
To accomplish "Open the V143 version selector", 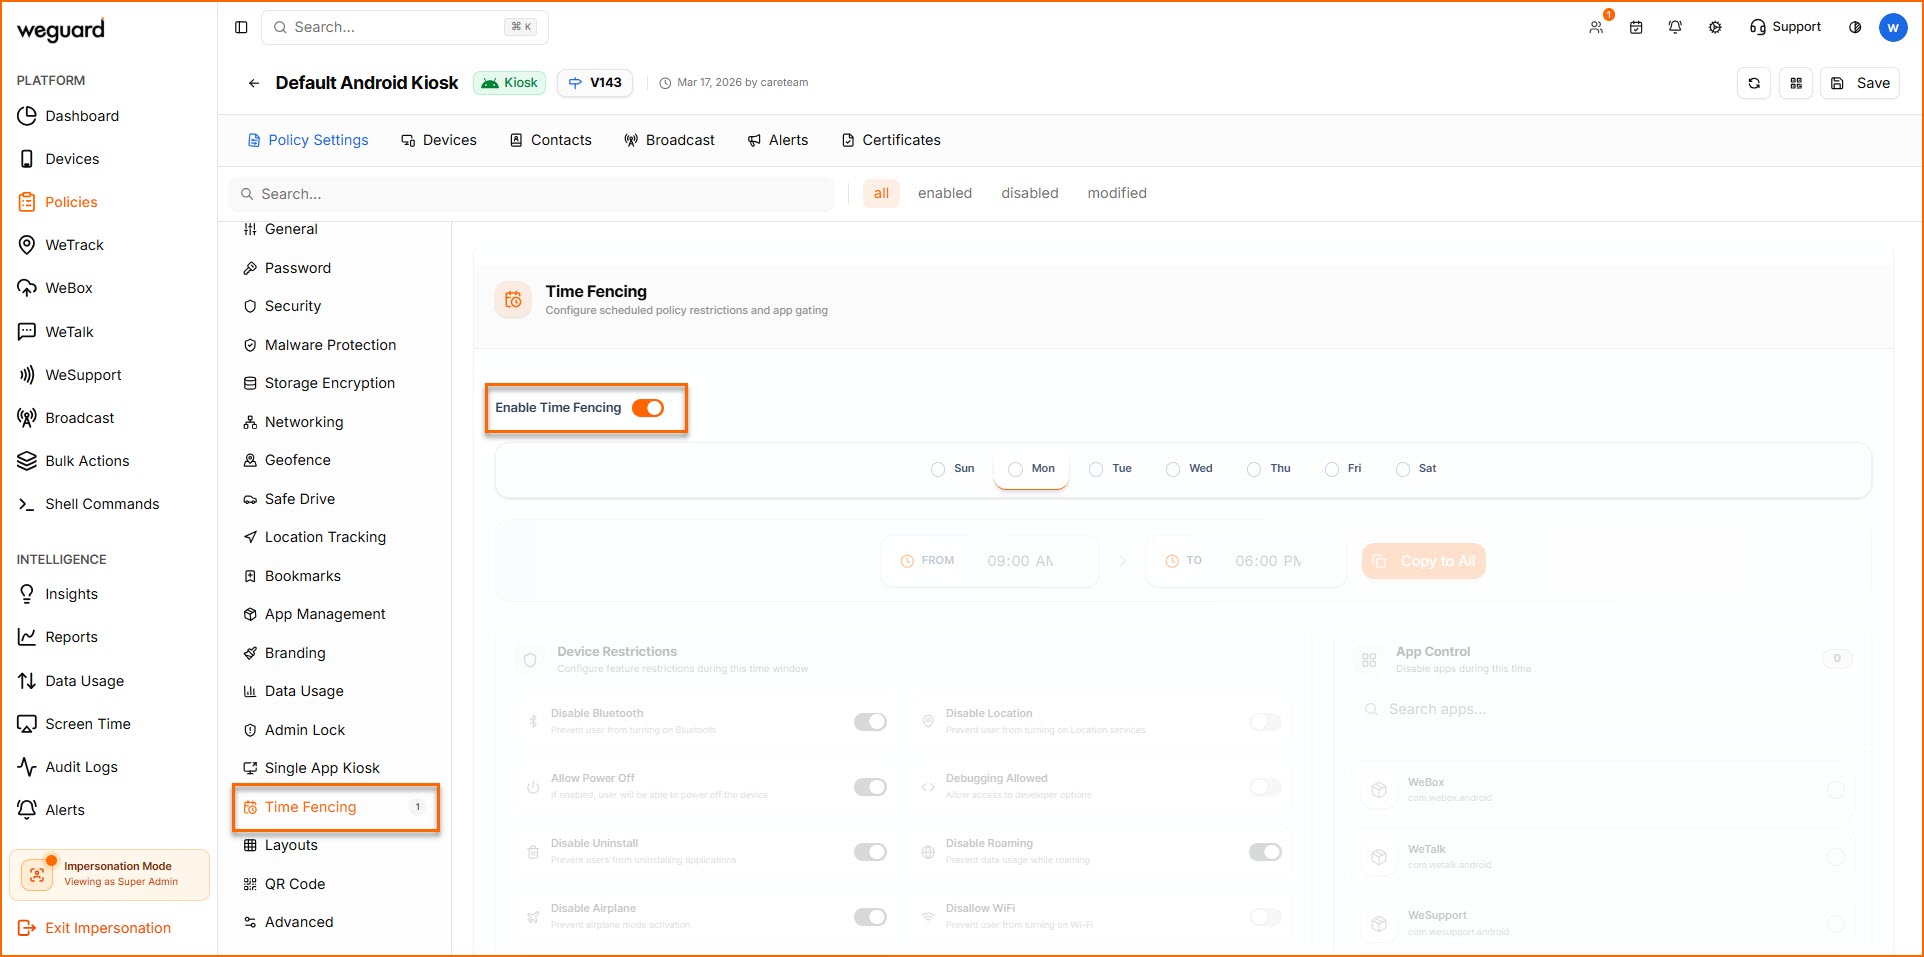I will point(595,83).
